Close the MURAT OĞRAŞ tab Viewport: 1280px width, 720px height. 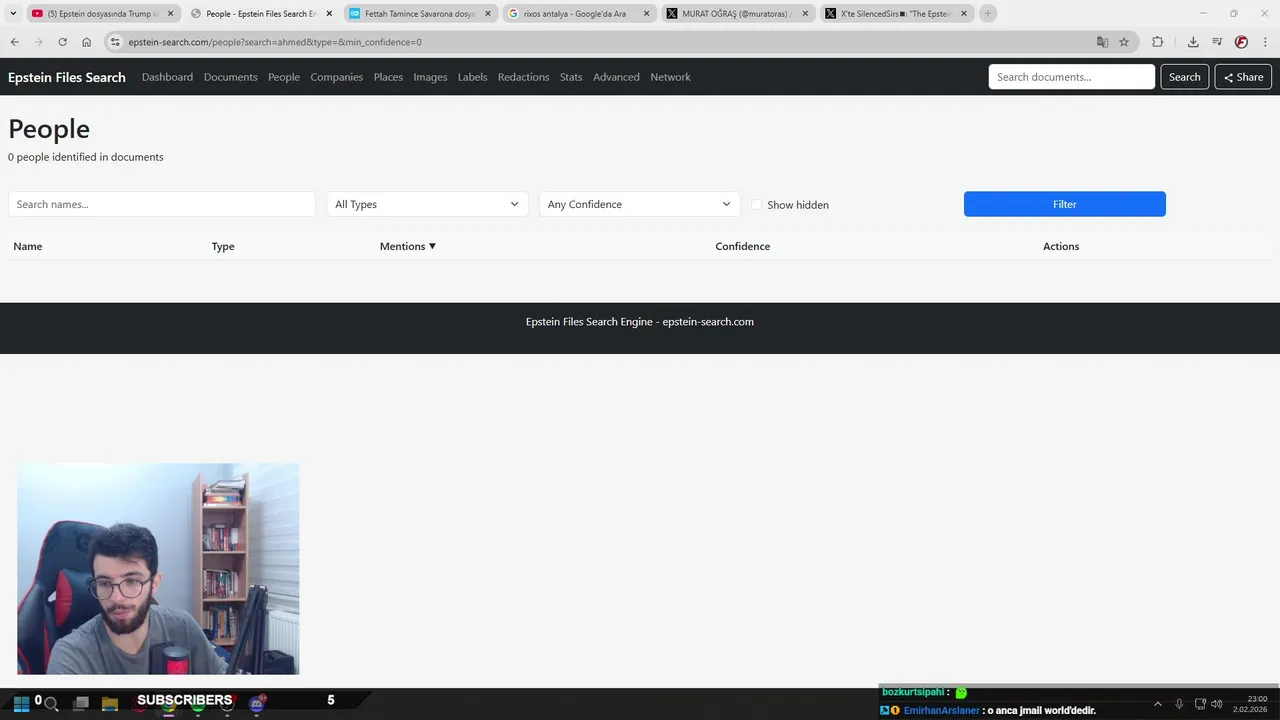[x=806, y=13]
